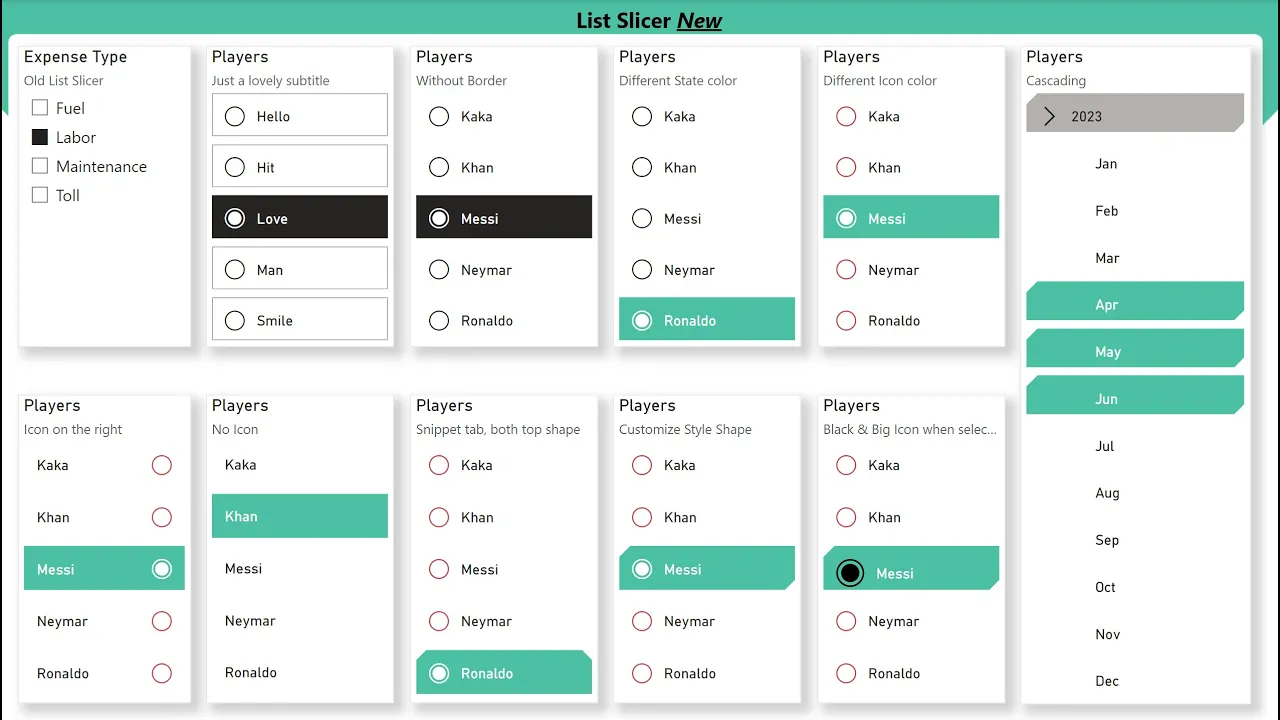
Task: Select Neymar radio icon in Different State color slicer
Action: click(643, 270)
